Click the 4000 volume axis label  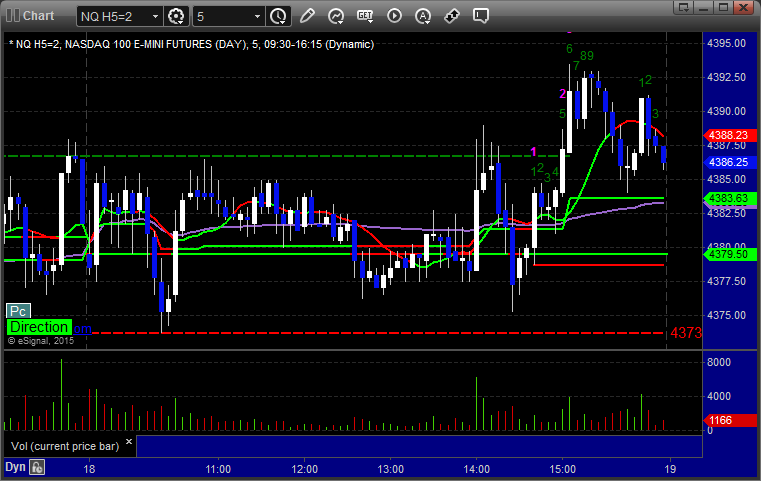pyautogui.click(x=719, y=396)
